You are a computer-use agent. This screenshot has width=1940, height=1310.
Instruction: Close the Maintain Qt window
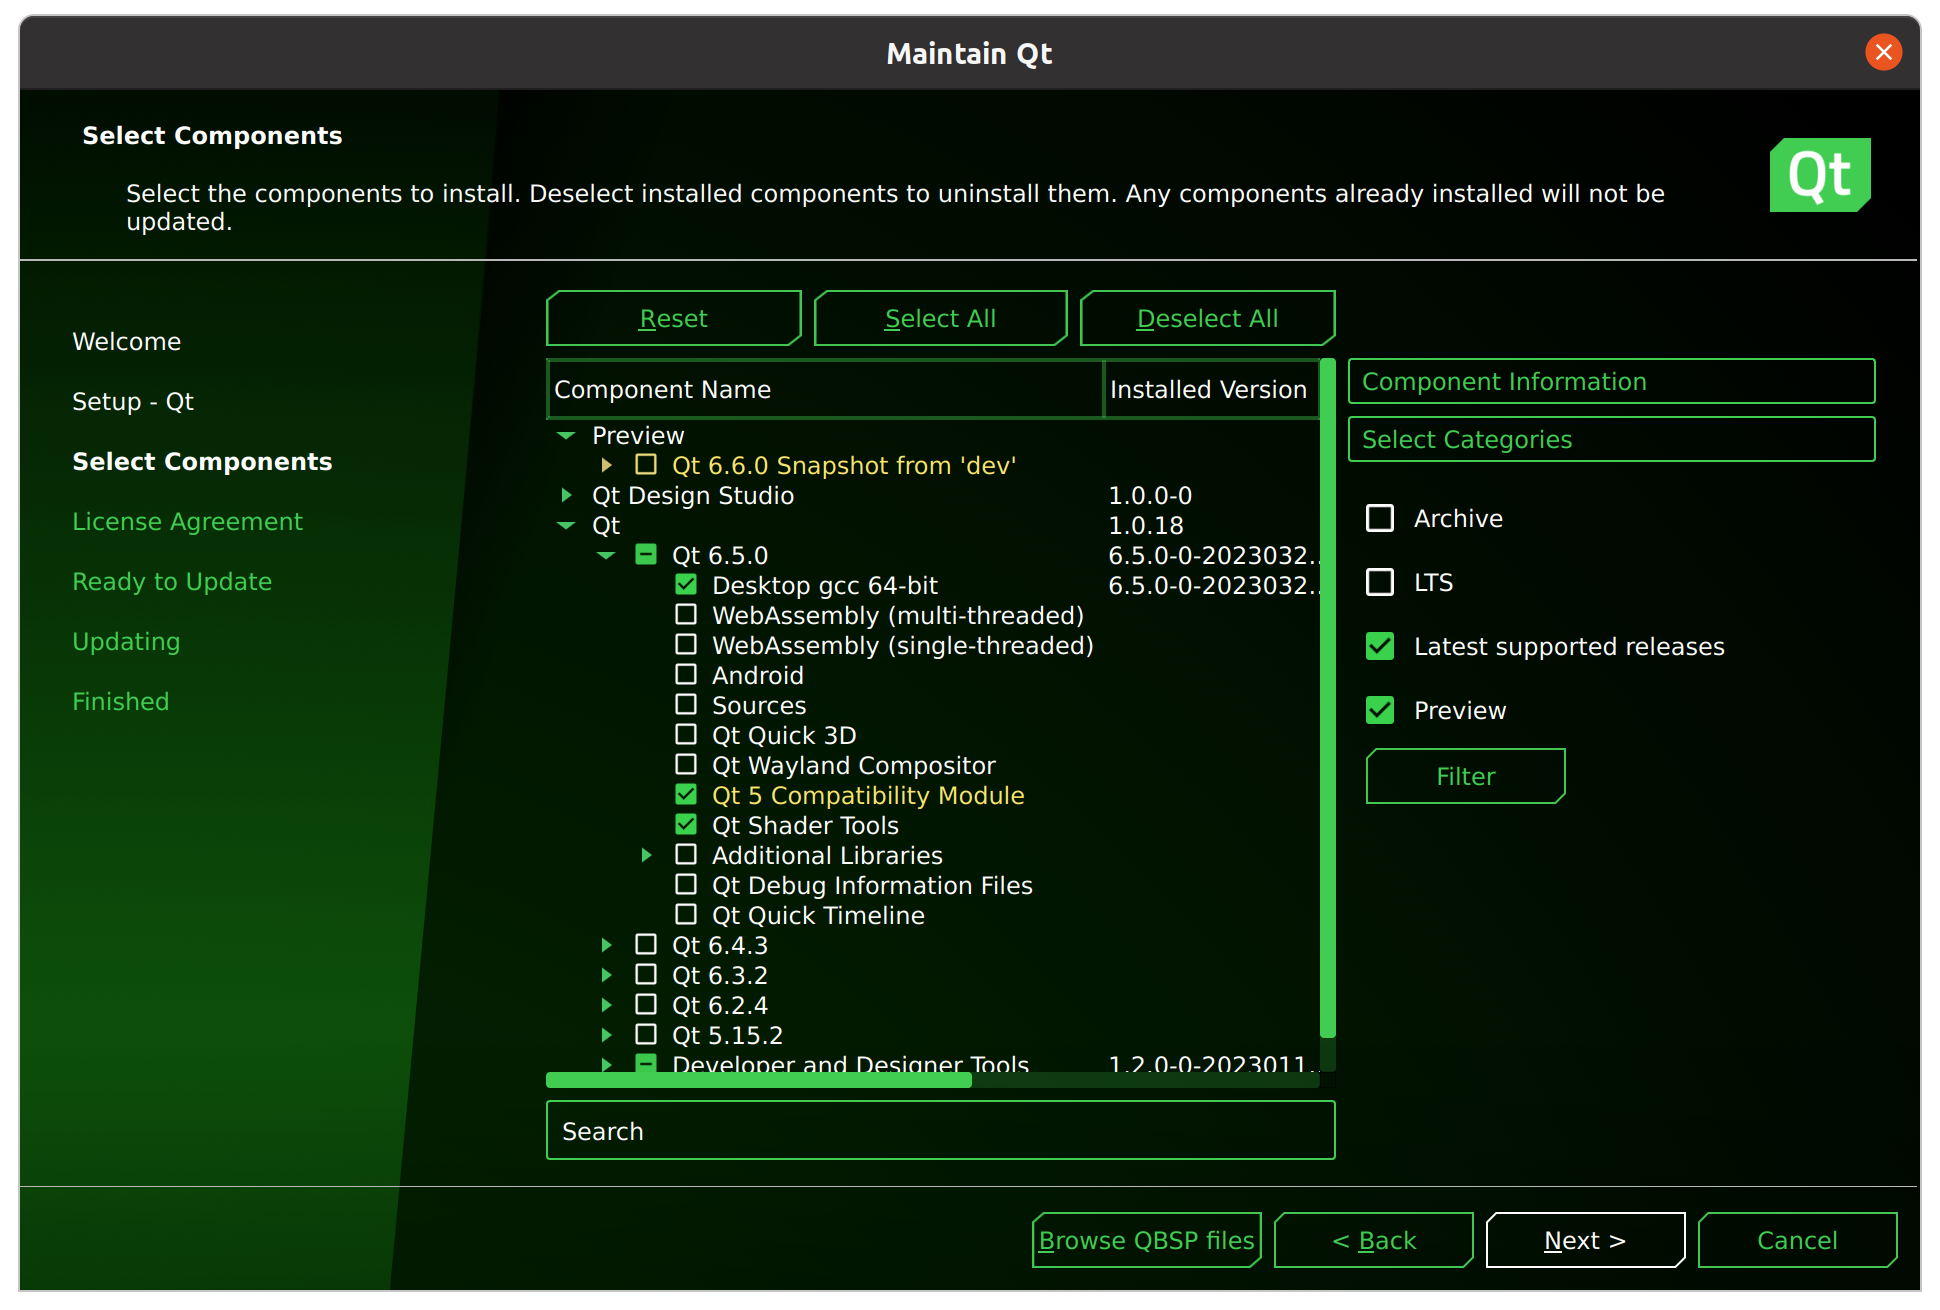1883,52
